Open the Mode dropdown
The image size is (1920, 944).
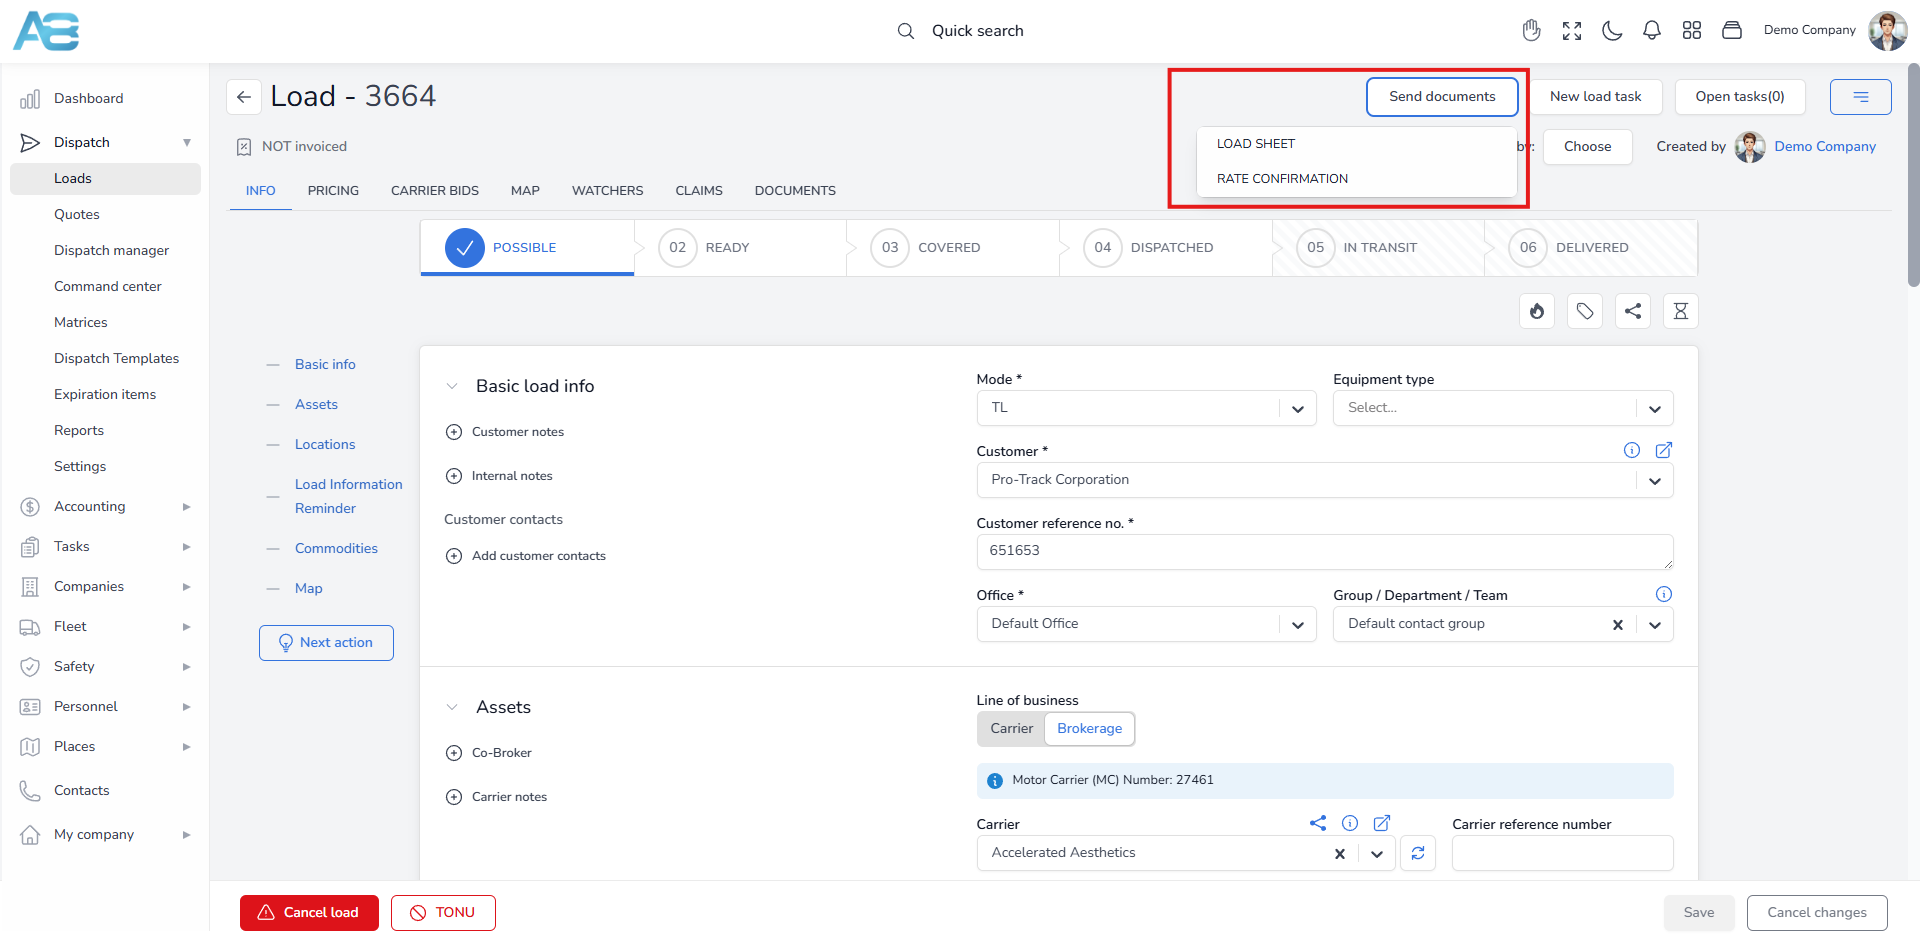[1146, 408]
